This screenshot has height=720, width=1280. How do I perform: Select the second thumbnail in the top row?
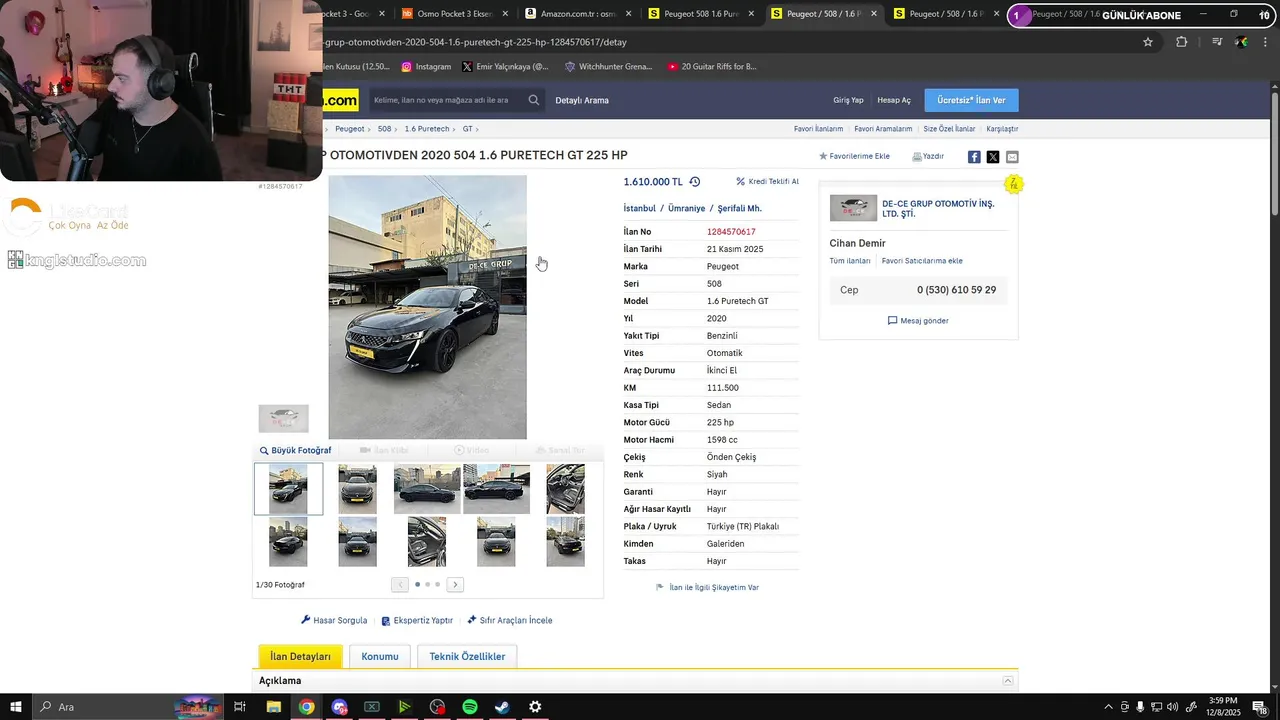(x=357, y=489)
